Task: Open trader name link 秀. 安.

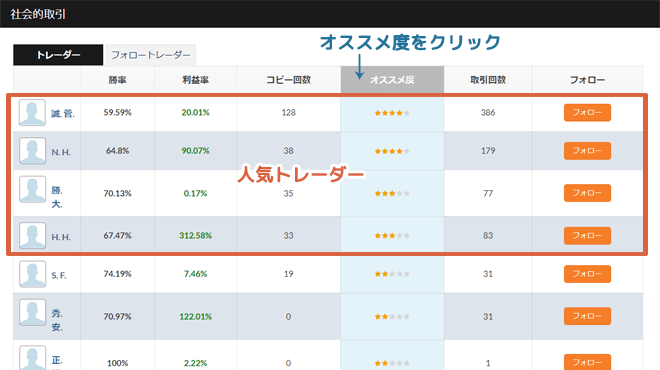Action: pos(57,320)
